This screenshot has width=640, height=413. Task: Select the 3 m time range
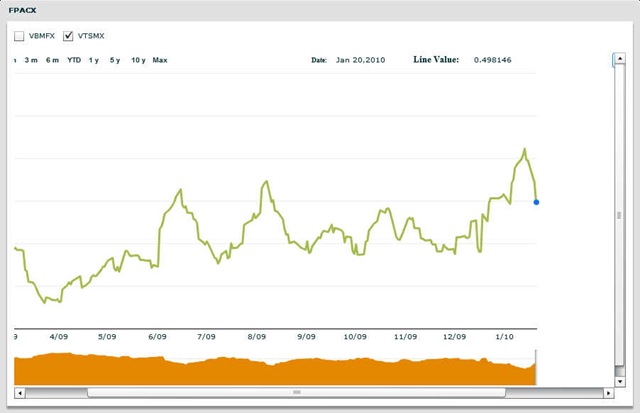point(31,60)
